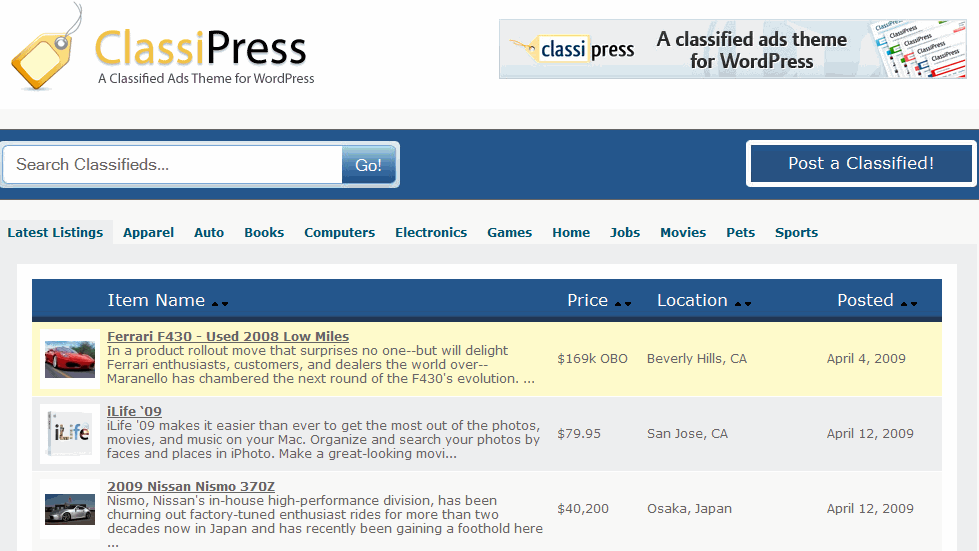The height and width of the screenshot is (551, 979).
Task: Open the ClassiPress banner advertisement
Action: [x=732, y=49]
